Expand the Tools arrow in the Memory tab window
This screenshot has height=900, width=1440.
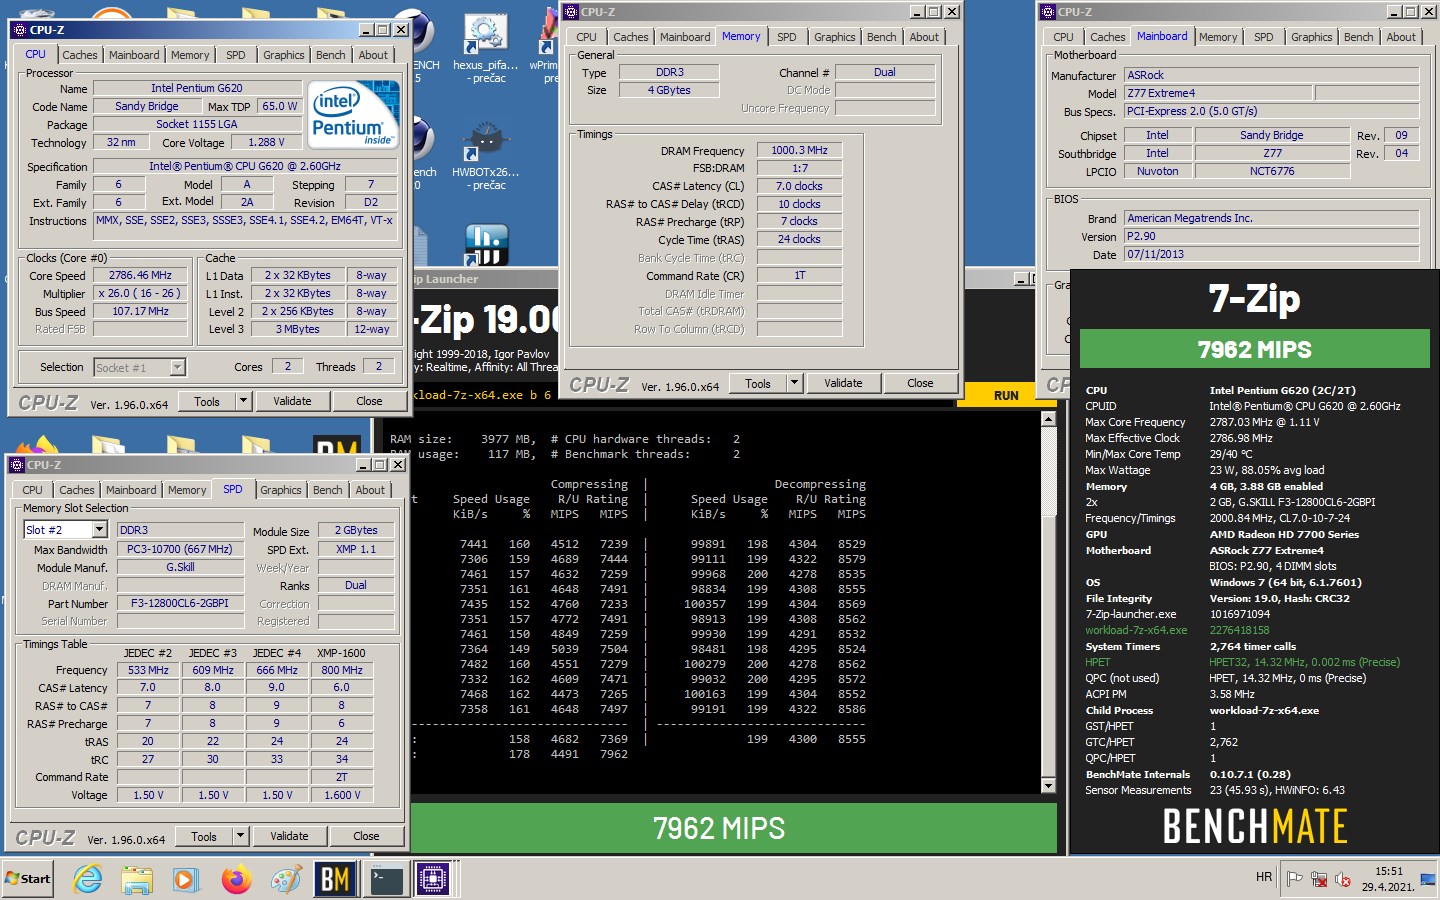pyautogui.click(x=794, y=383)
